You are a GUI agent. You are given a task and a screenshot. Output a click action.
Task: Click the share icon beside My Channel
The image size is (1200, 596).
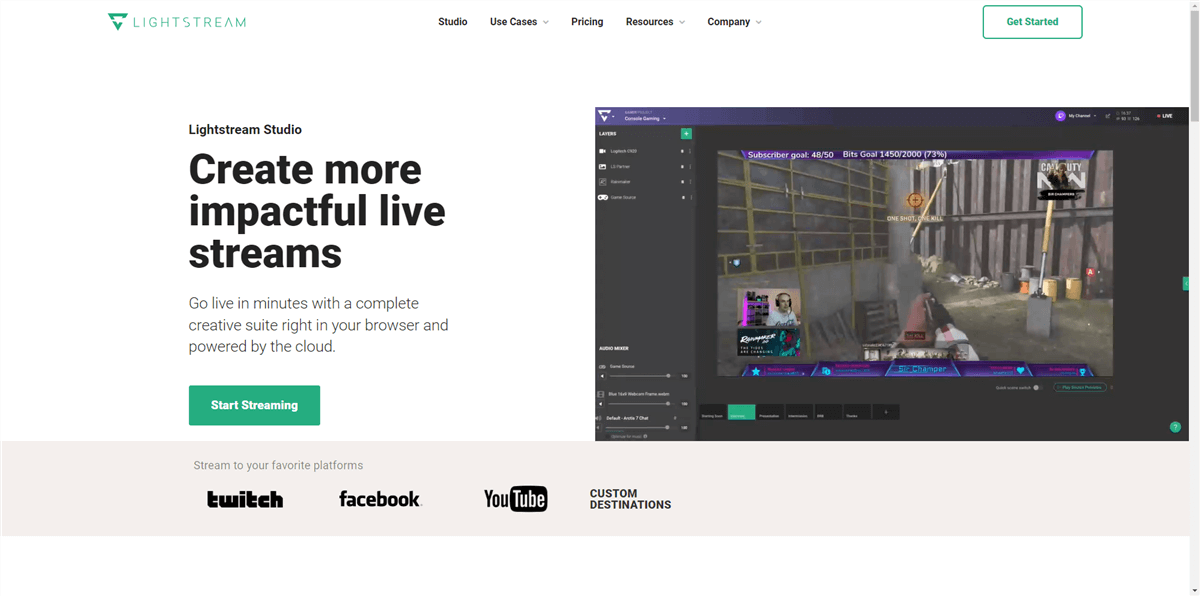(x=1109, y=116)
